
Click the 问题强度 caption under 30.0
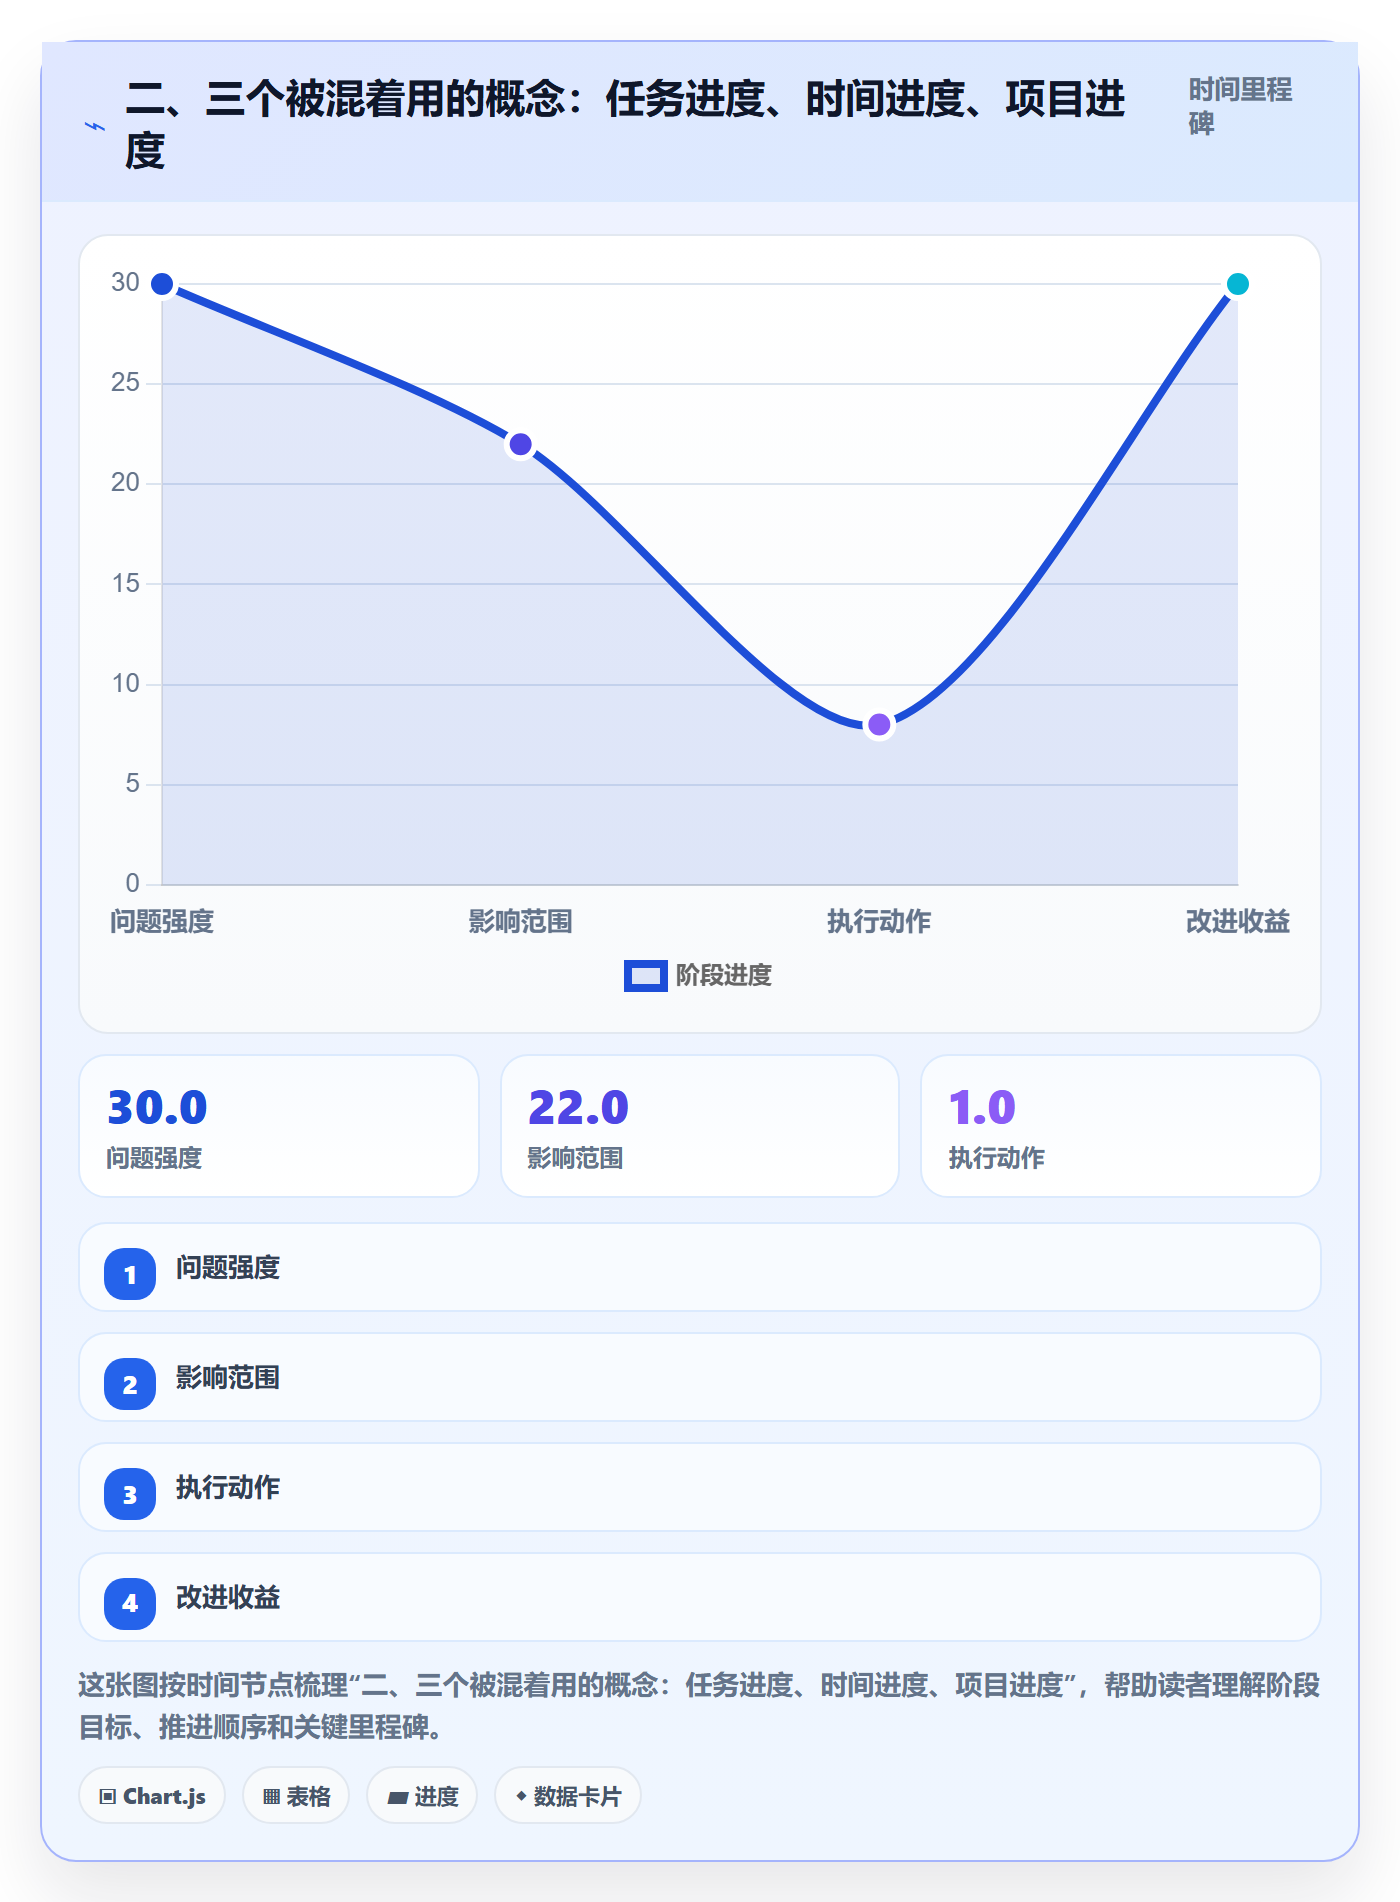pyautogui.click(x=154, y=1158)
